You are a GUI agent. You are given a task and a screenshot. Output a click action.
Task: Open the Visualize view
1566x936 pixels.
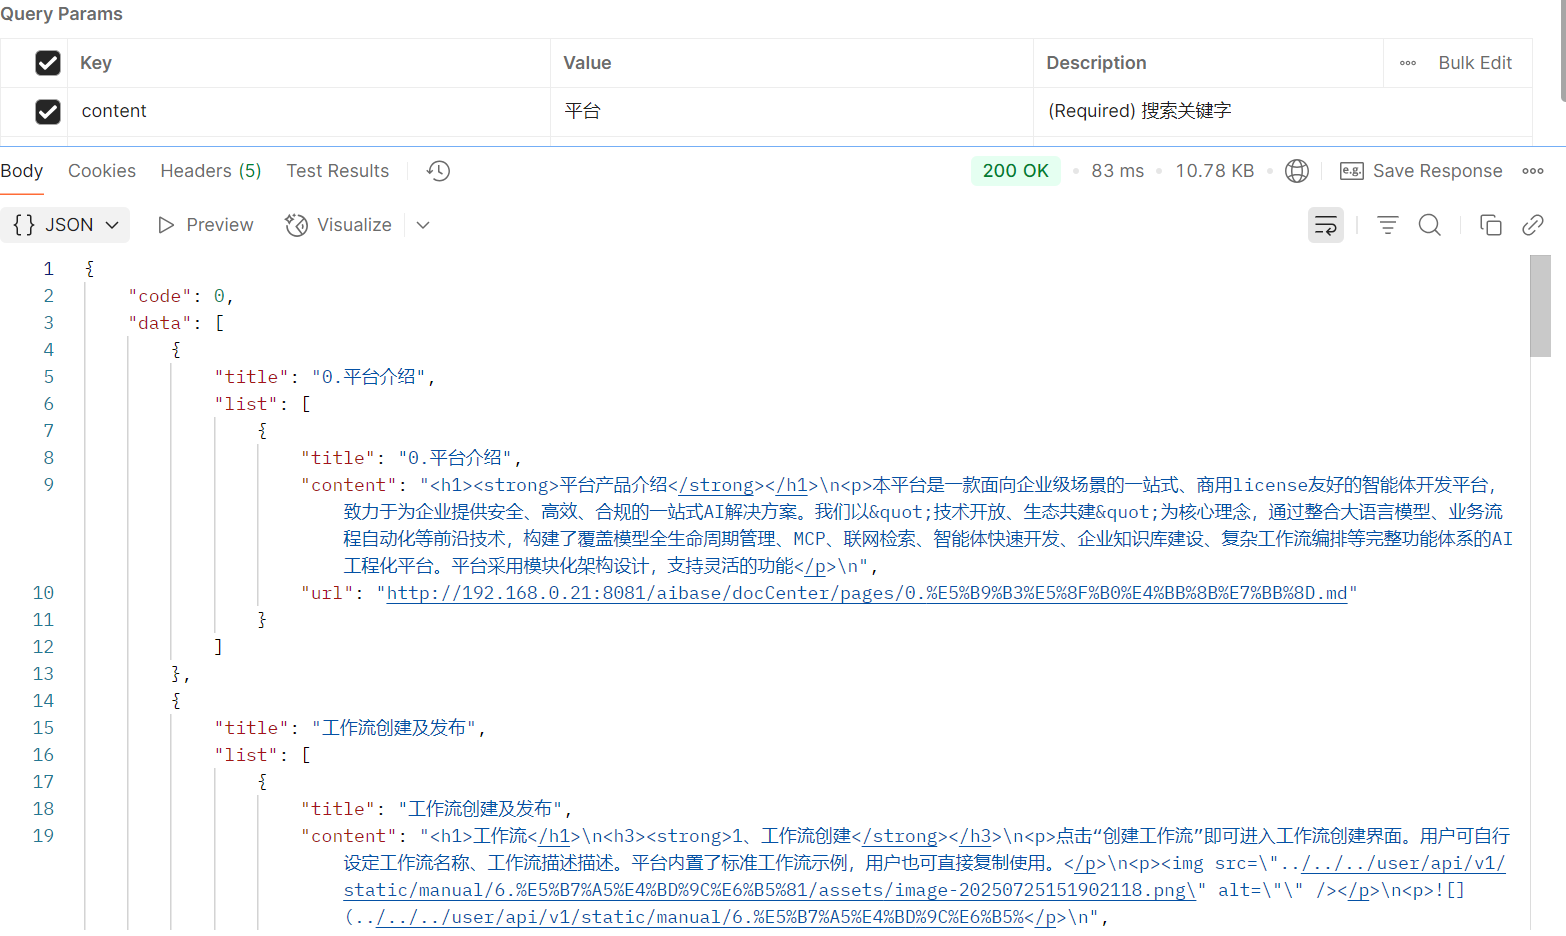point(338,225)
